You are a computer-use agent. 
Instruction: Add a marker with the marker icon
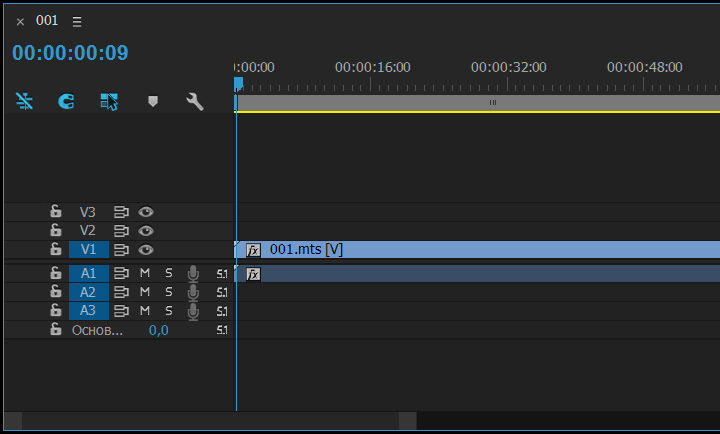(x=153, y=101)
